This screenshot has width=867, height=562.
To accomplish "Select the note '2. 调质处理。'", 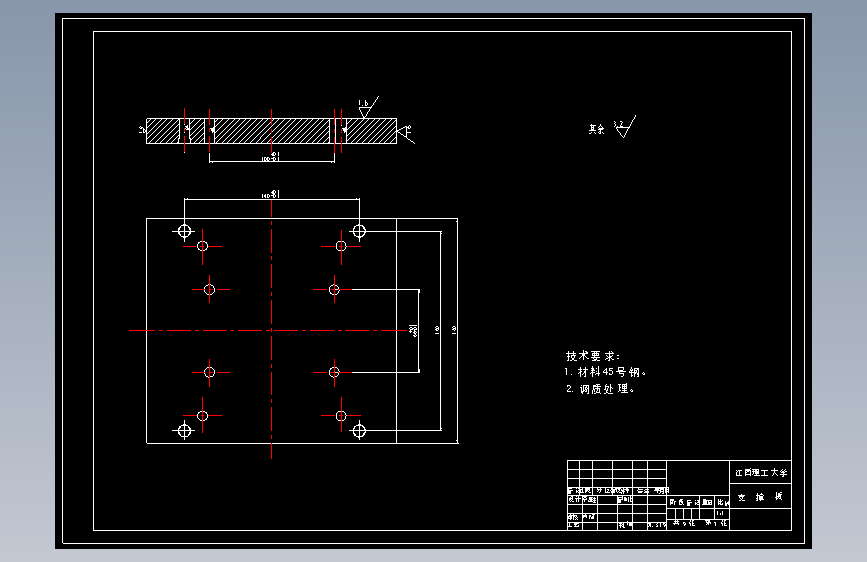I will pos(600,389).
